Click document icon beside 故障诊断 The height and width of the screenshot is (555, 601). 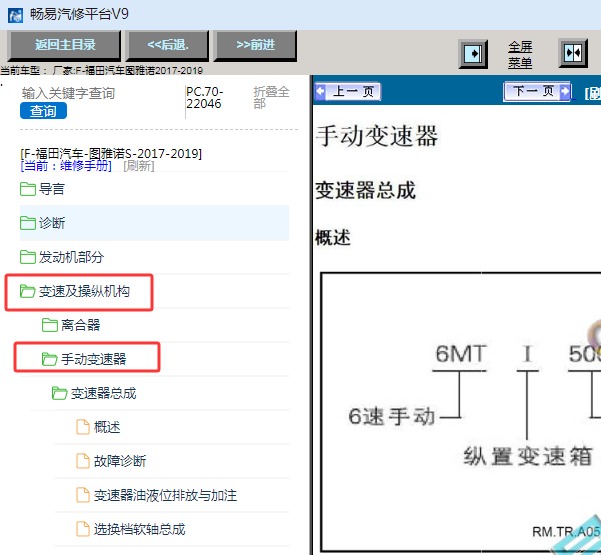tap(83, 461)
